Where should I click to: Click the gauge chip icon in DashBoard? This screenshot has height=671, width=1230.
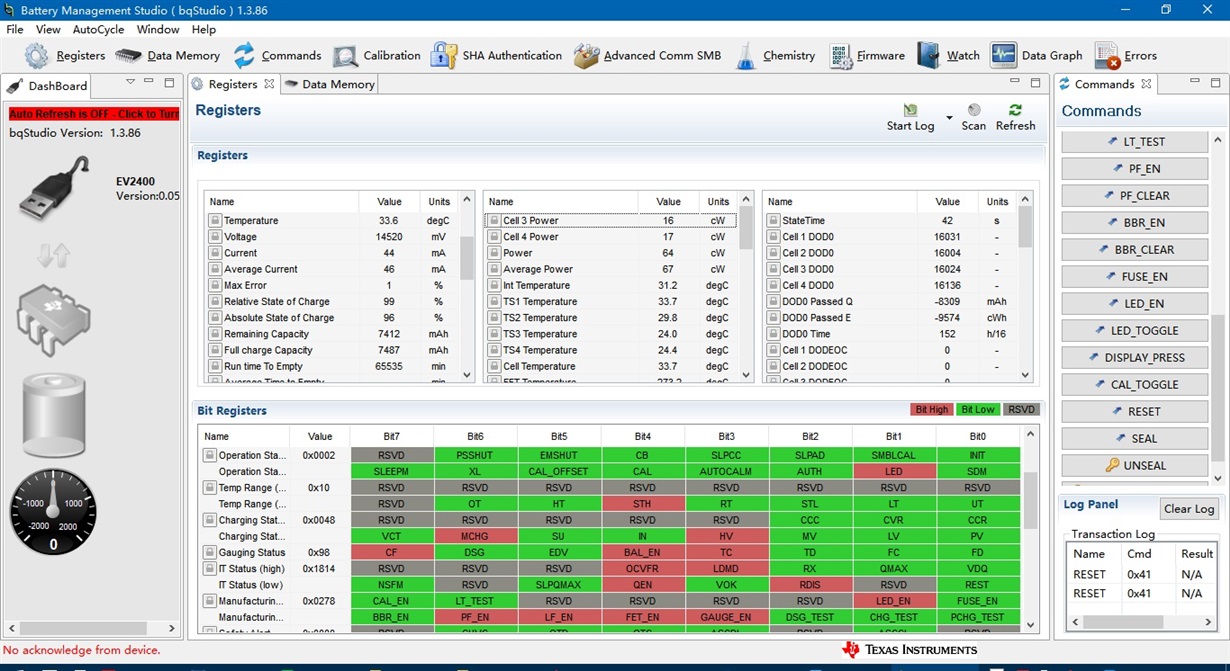pos(54,318)
